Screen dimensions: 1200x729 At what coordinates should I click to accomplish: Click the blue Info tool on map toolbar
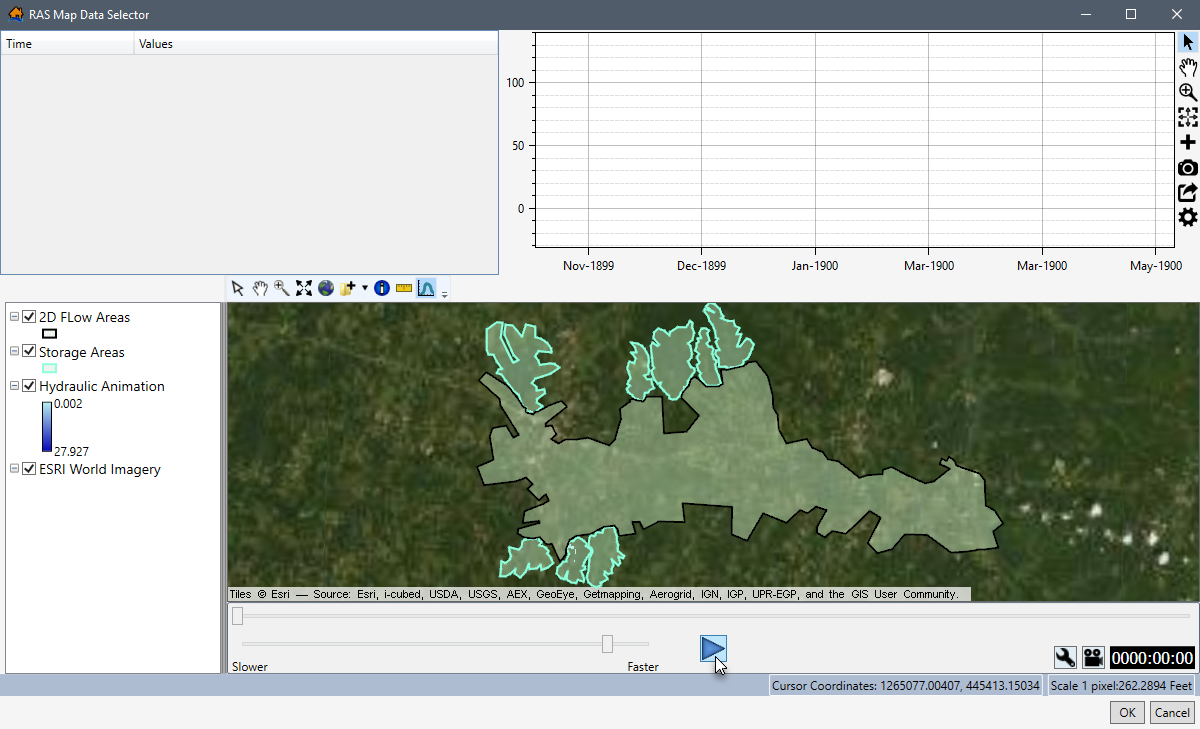(x=381, y=288)
